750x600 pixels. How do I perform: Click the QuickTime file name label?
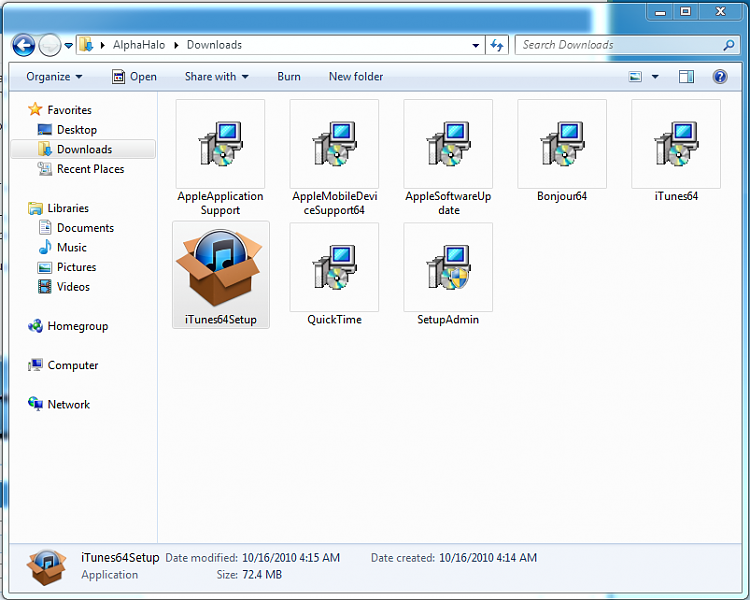334,320
